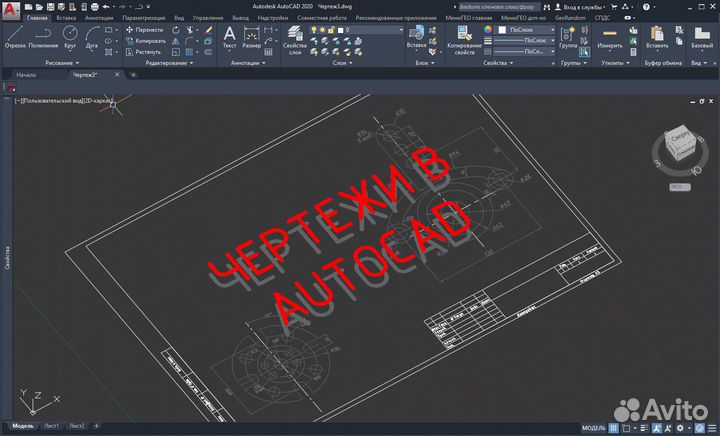720x436 pixels.
Task: Toggle annotation visibility in status bar
Action: pyautogui.click(x=657, y=428)
